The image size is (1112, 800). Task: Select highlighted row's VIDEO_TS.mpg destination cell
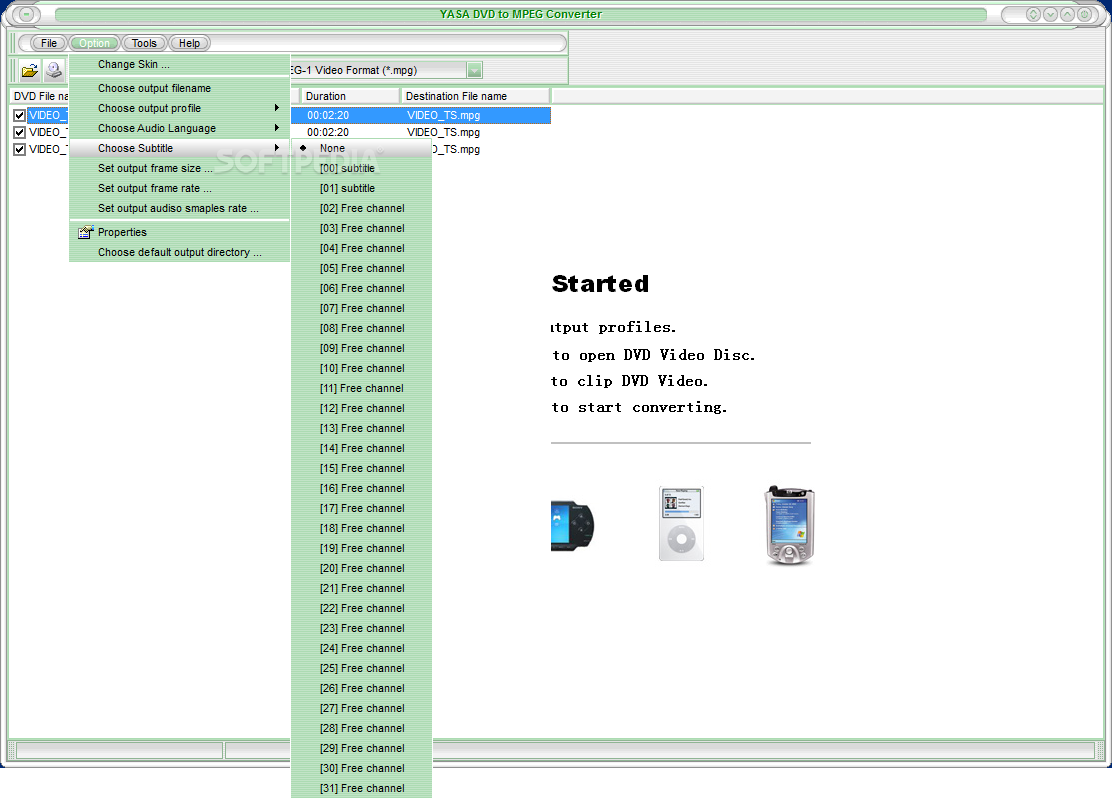pyautogui.click(x=443, y=115)
